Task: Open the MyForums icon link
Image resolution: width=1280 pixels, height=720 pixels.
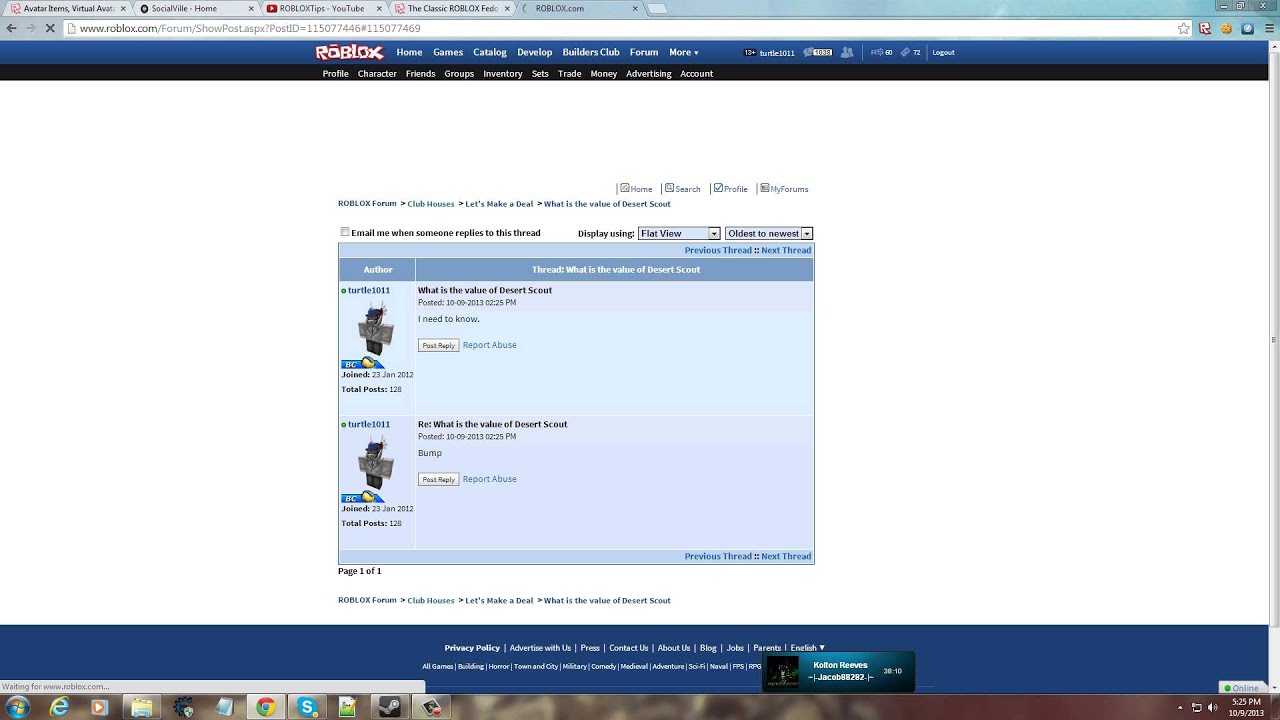Action: coord(784,188)
